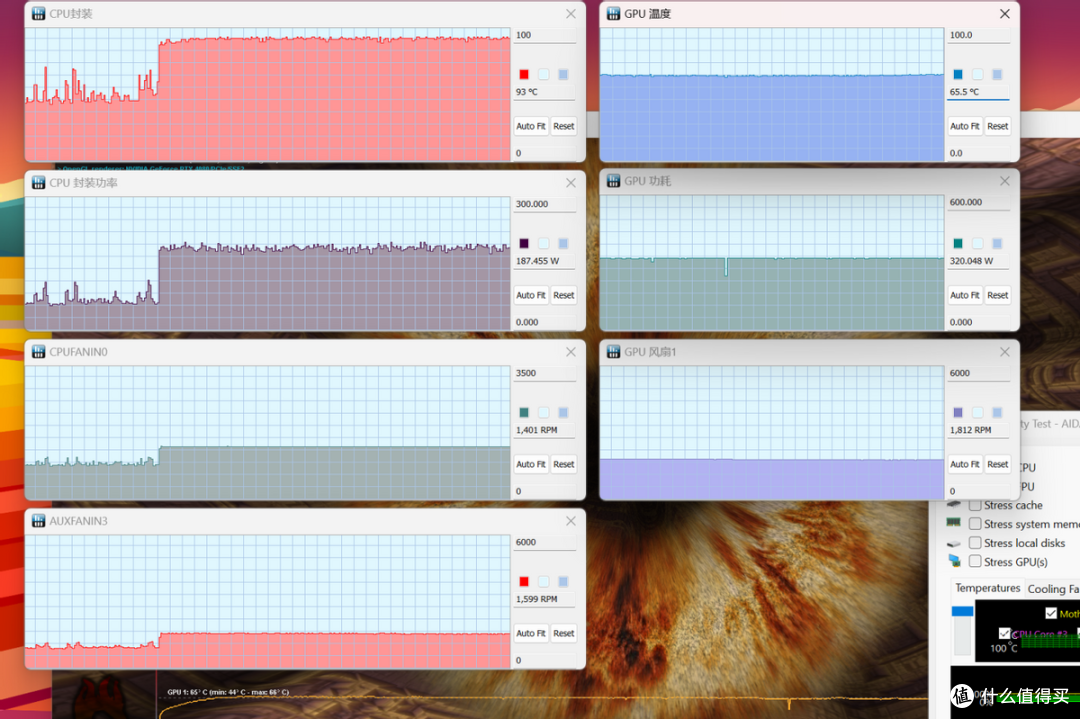Edit the 600.000 maximum field in GPU 功耗
This screenshot has height=719, width=1080.
(978, 202)
